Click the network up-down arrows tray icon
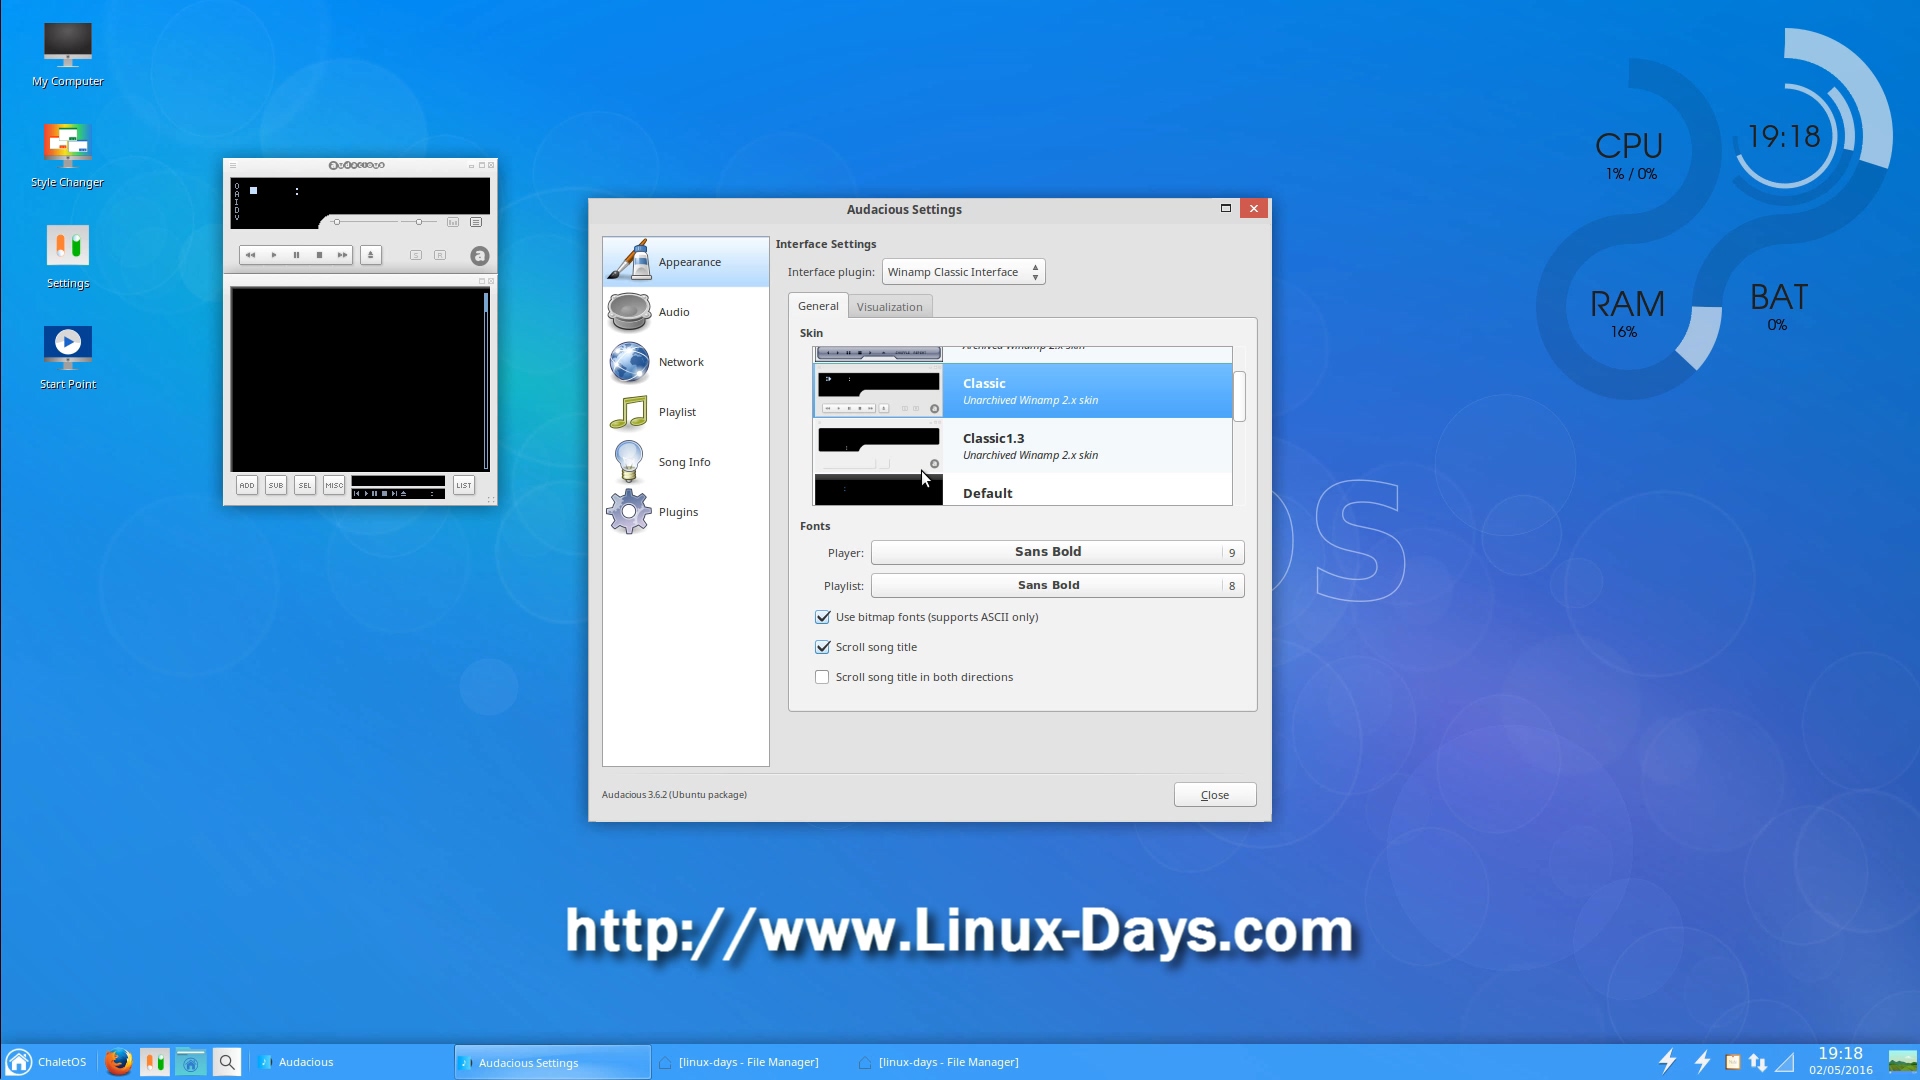The image size is (1920, 1080). click(x=1758, y=1062)
